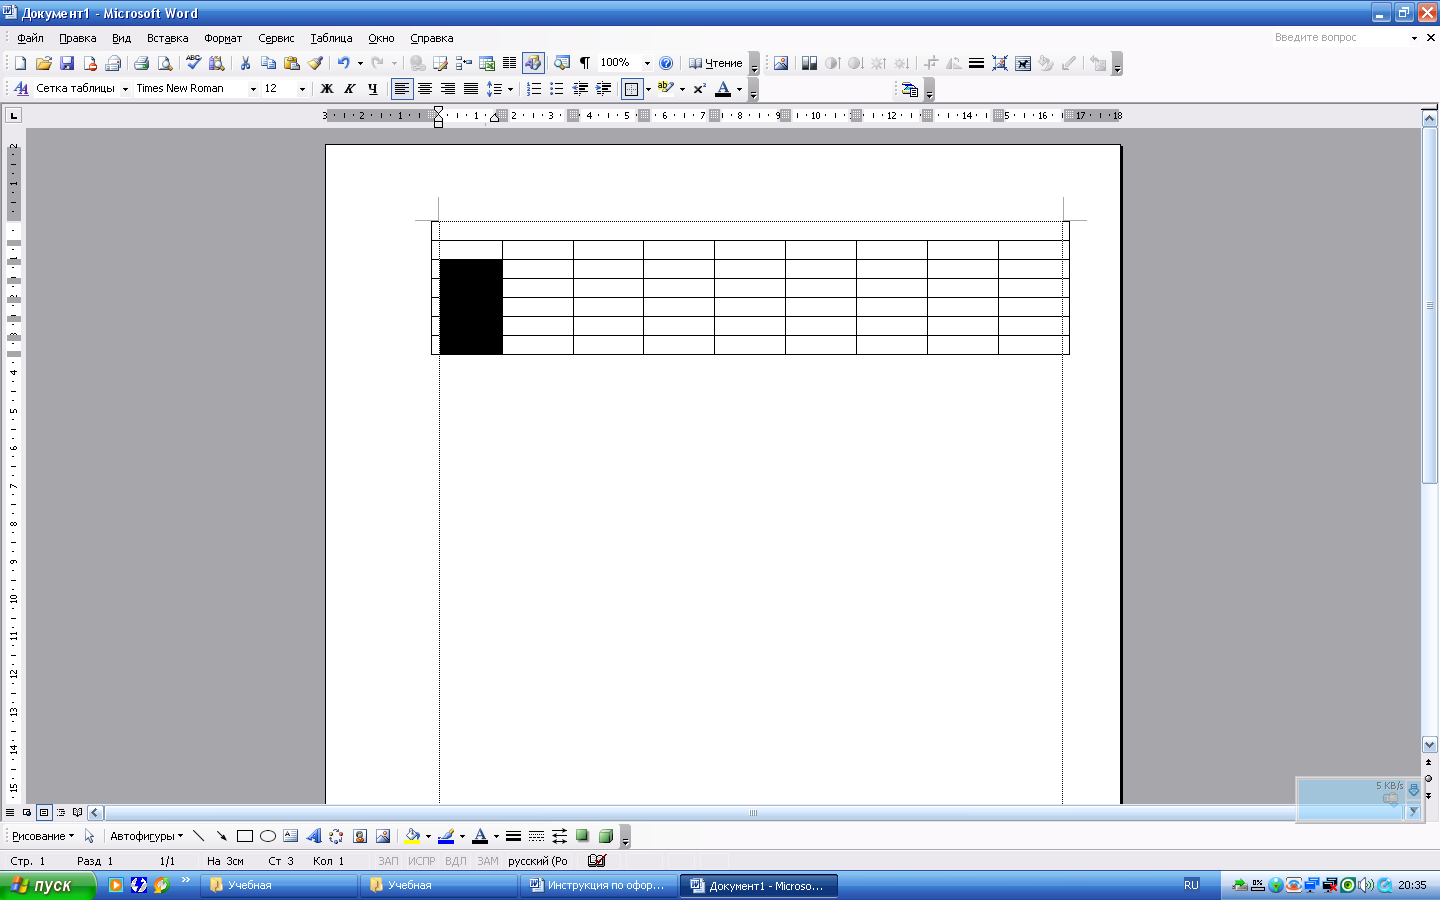Activate the Format Painter brush
This screenshot has height=900, width=1440.
[x=315, y=63]
